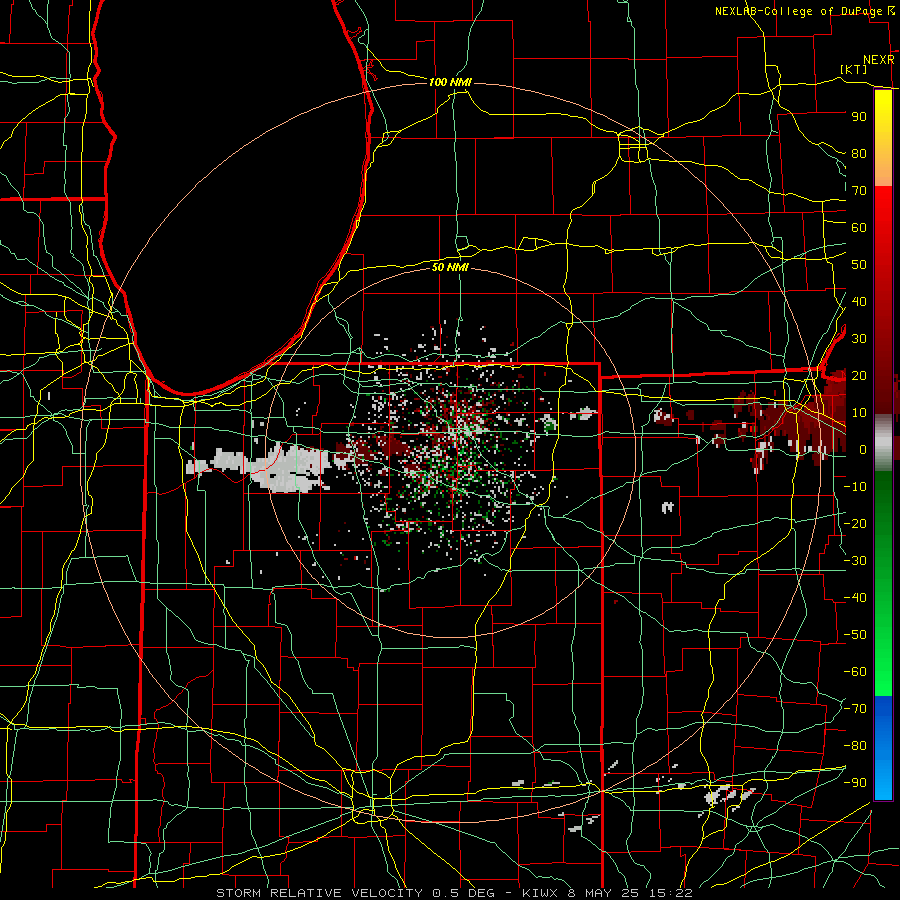Screen dimensions: 900x900
Task: Click the gray zero-velocity segment of color bar
Action: point(883,442)
